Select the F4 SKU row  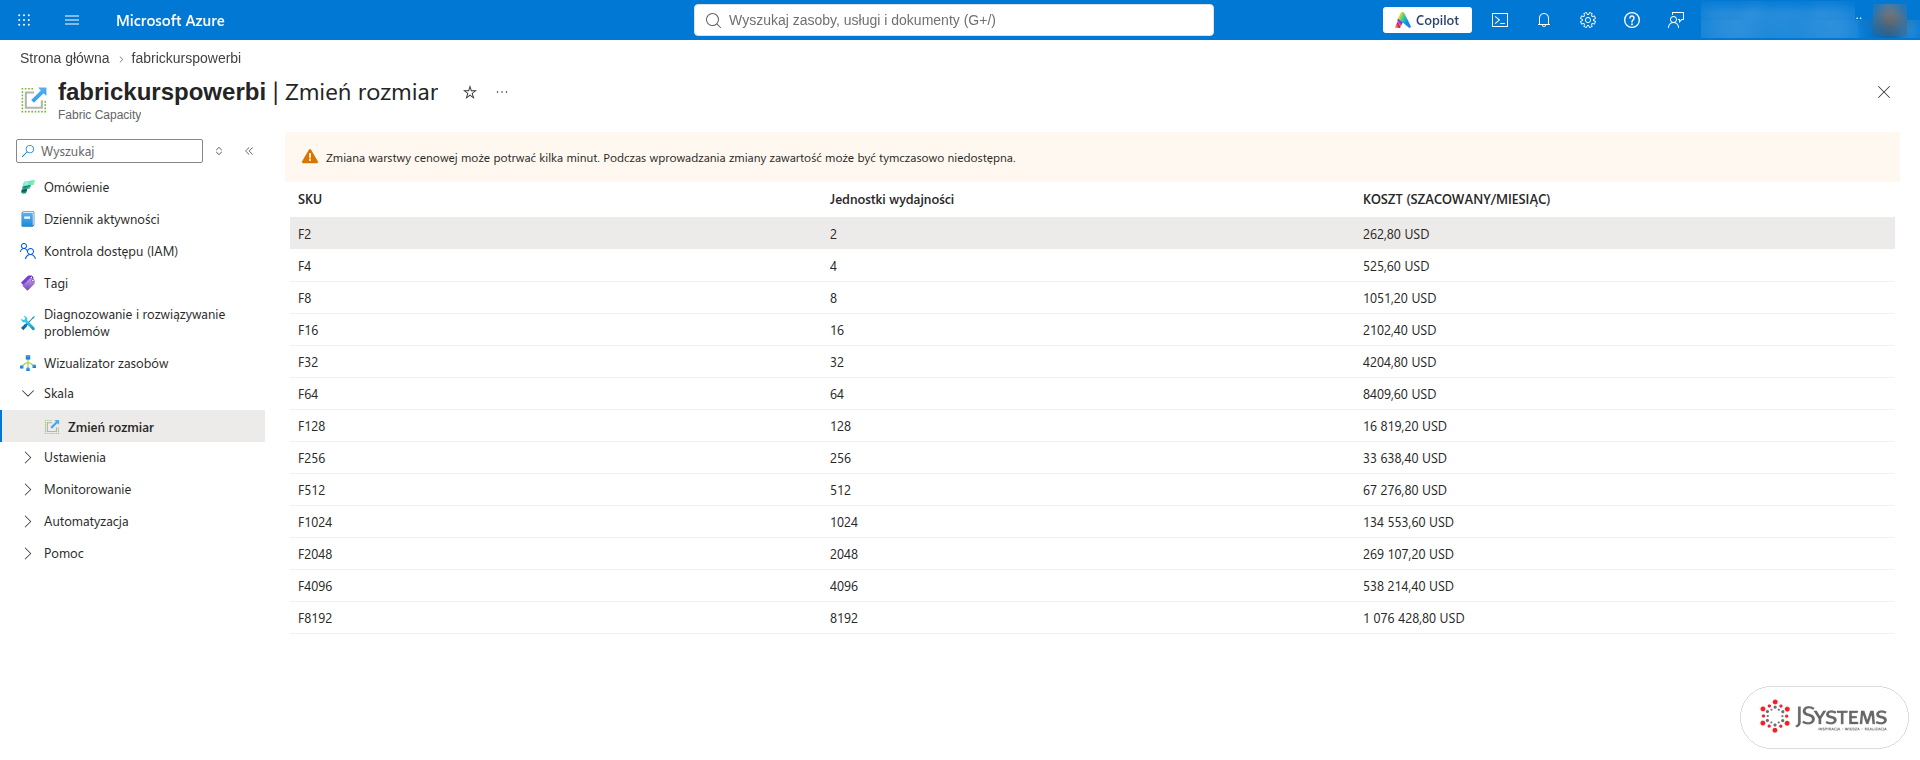click(1092, 266)
